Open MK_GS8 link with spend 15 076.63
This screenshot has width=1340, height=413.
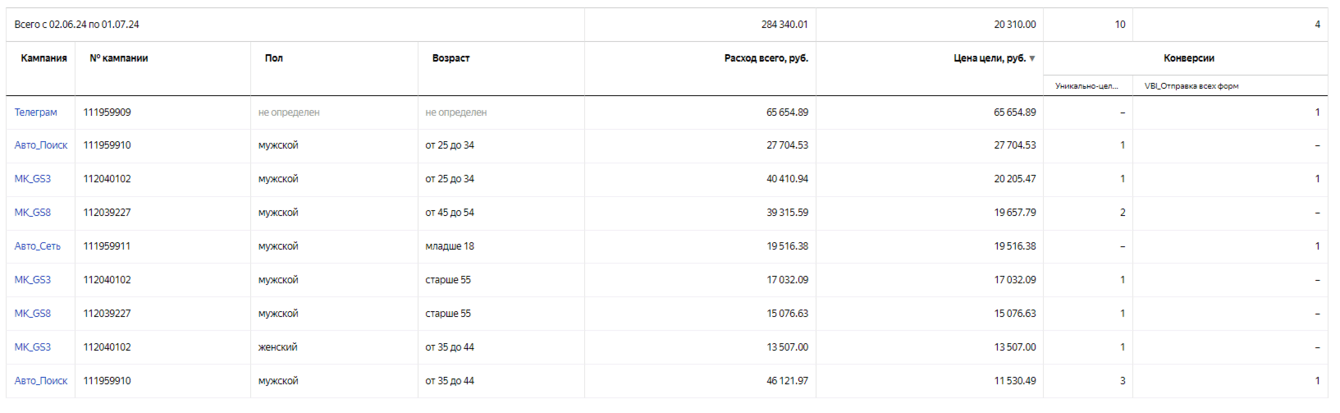point(32,314)
